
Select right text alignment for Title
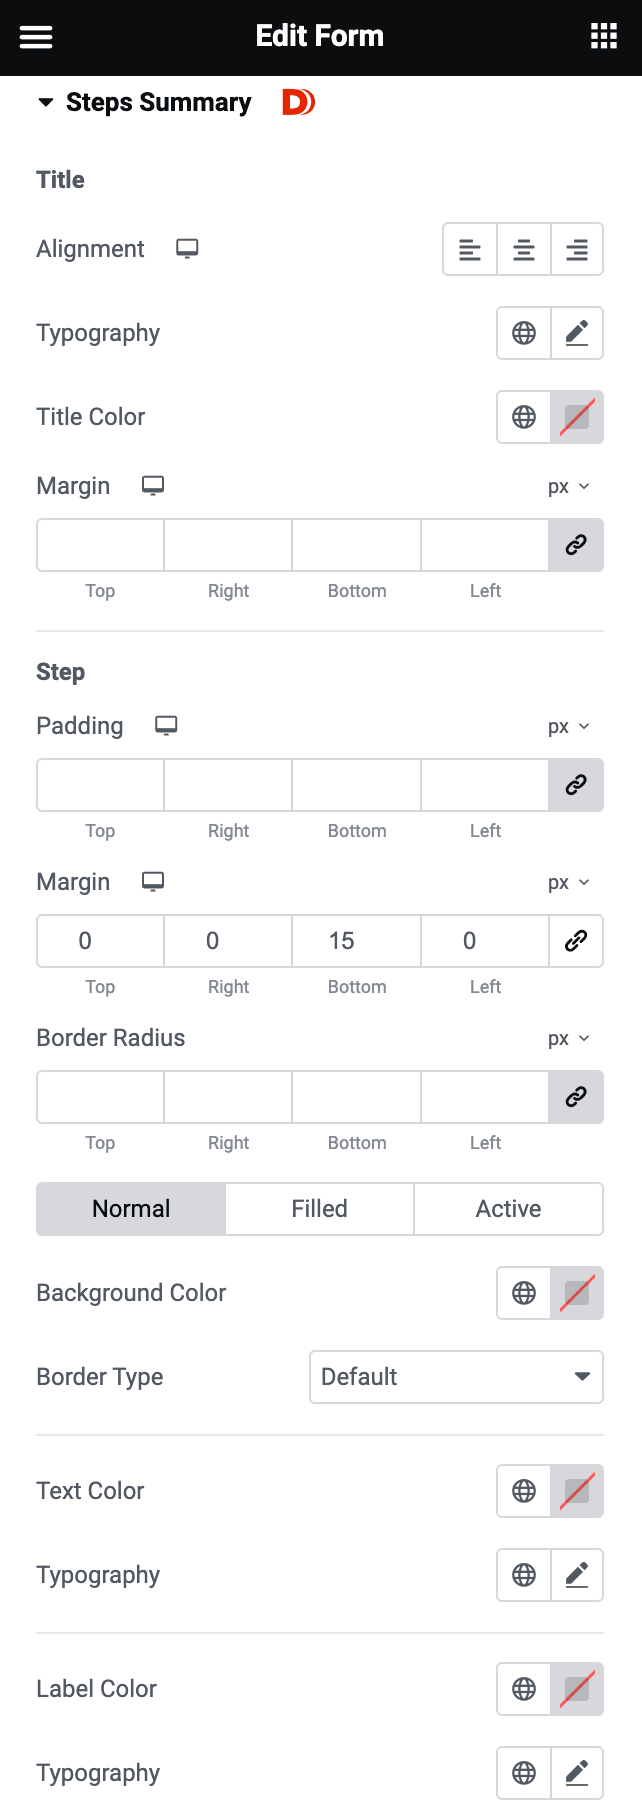(x=577, y=249)
